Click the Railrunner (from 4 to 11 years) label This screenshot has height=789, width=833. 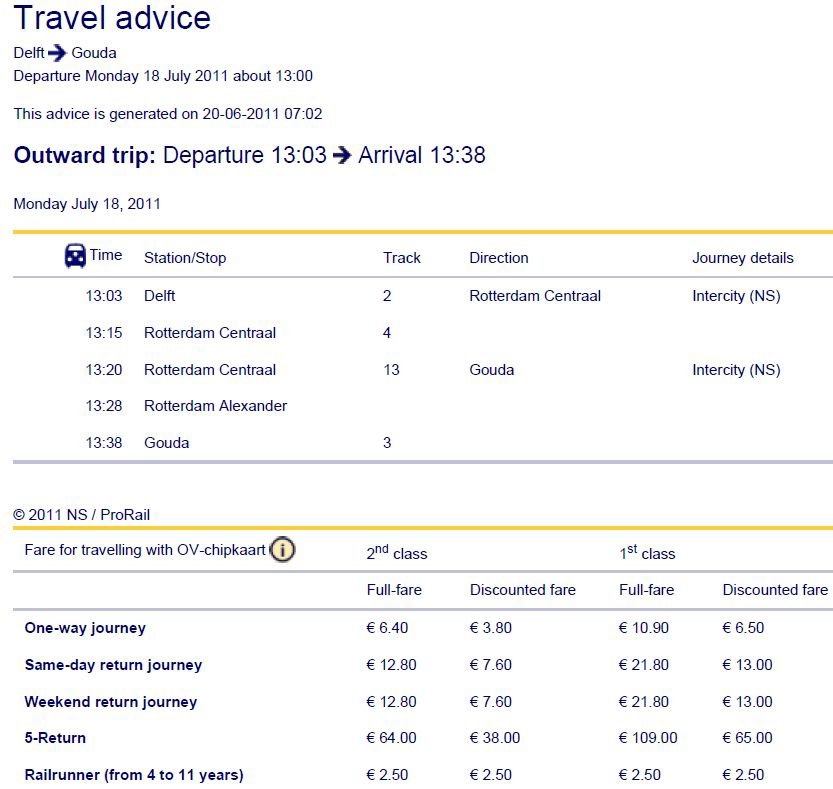pos(134,775)
